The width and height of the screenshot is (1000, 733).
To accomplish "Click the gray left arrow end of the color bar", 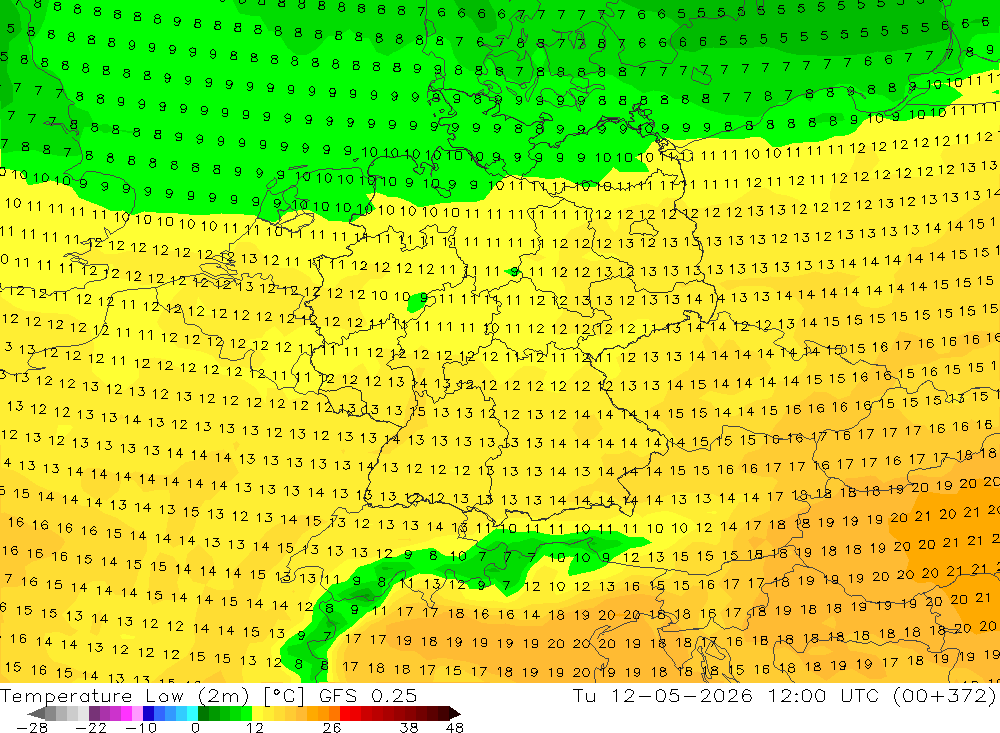I will click(x=37, y=713).
